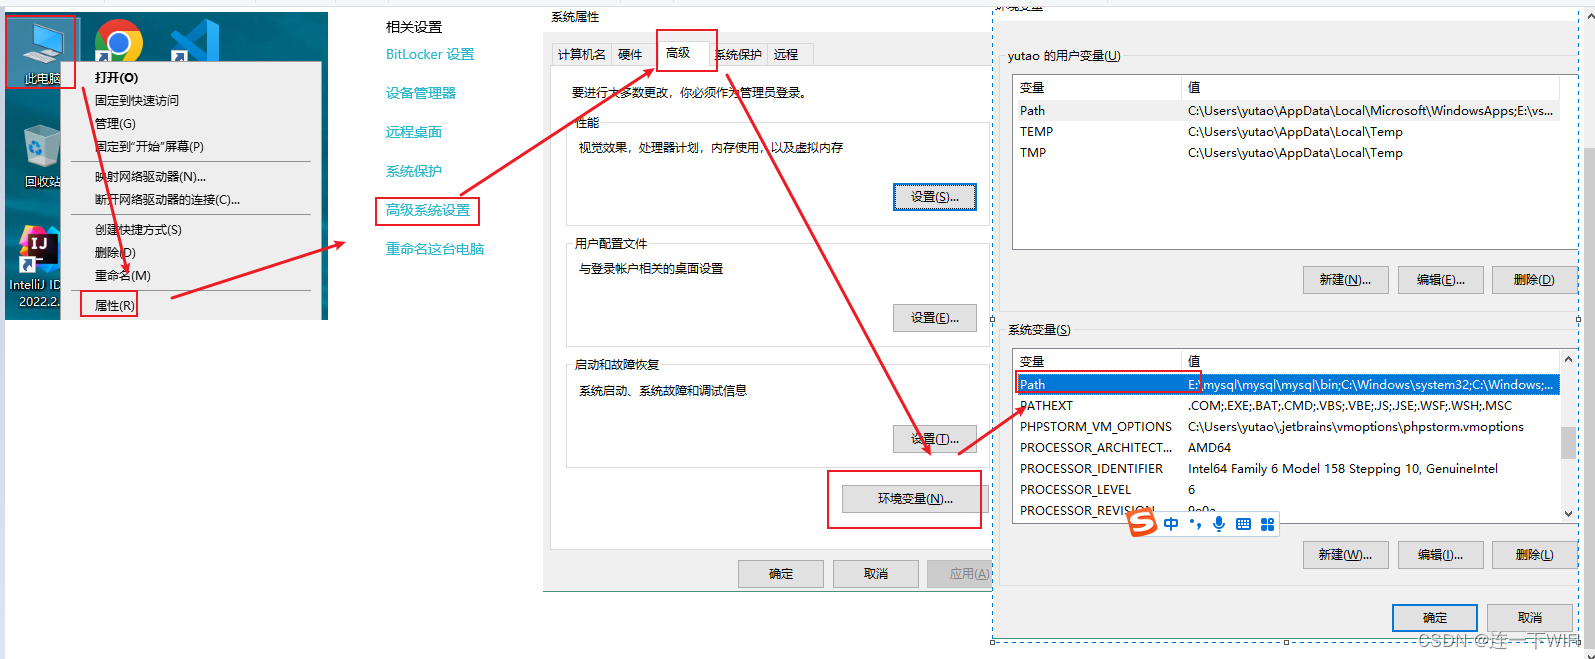Open the 设备管理器 link

coord(421,93)
